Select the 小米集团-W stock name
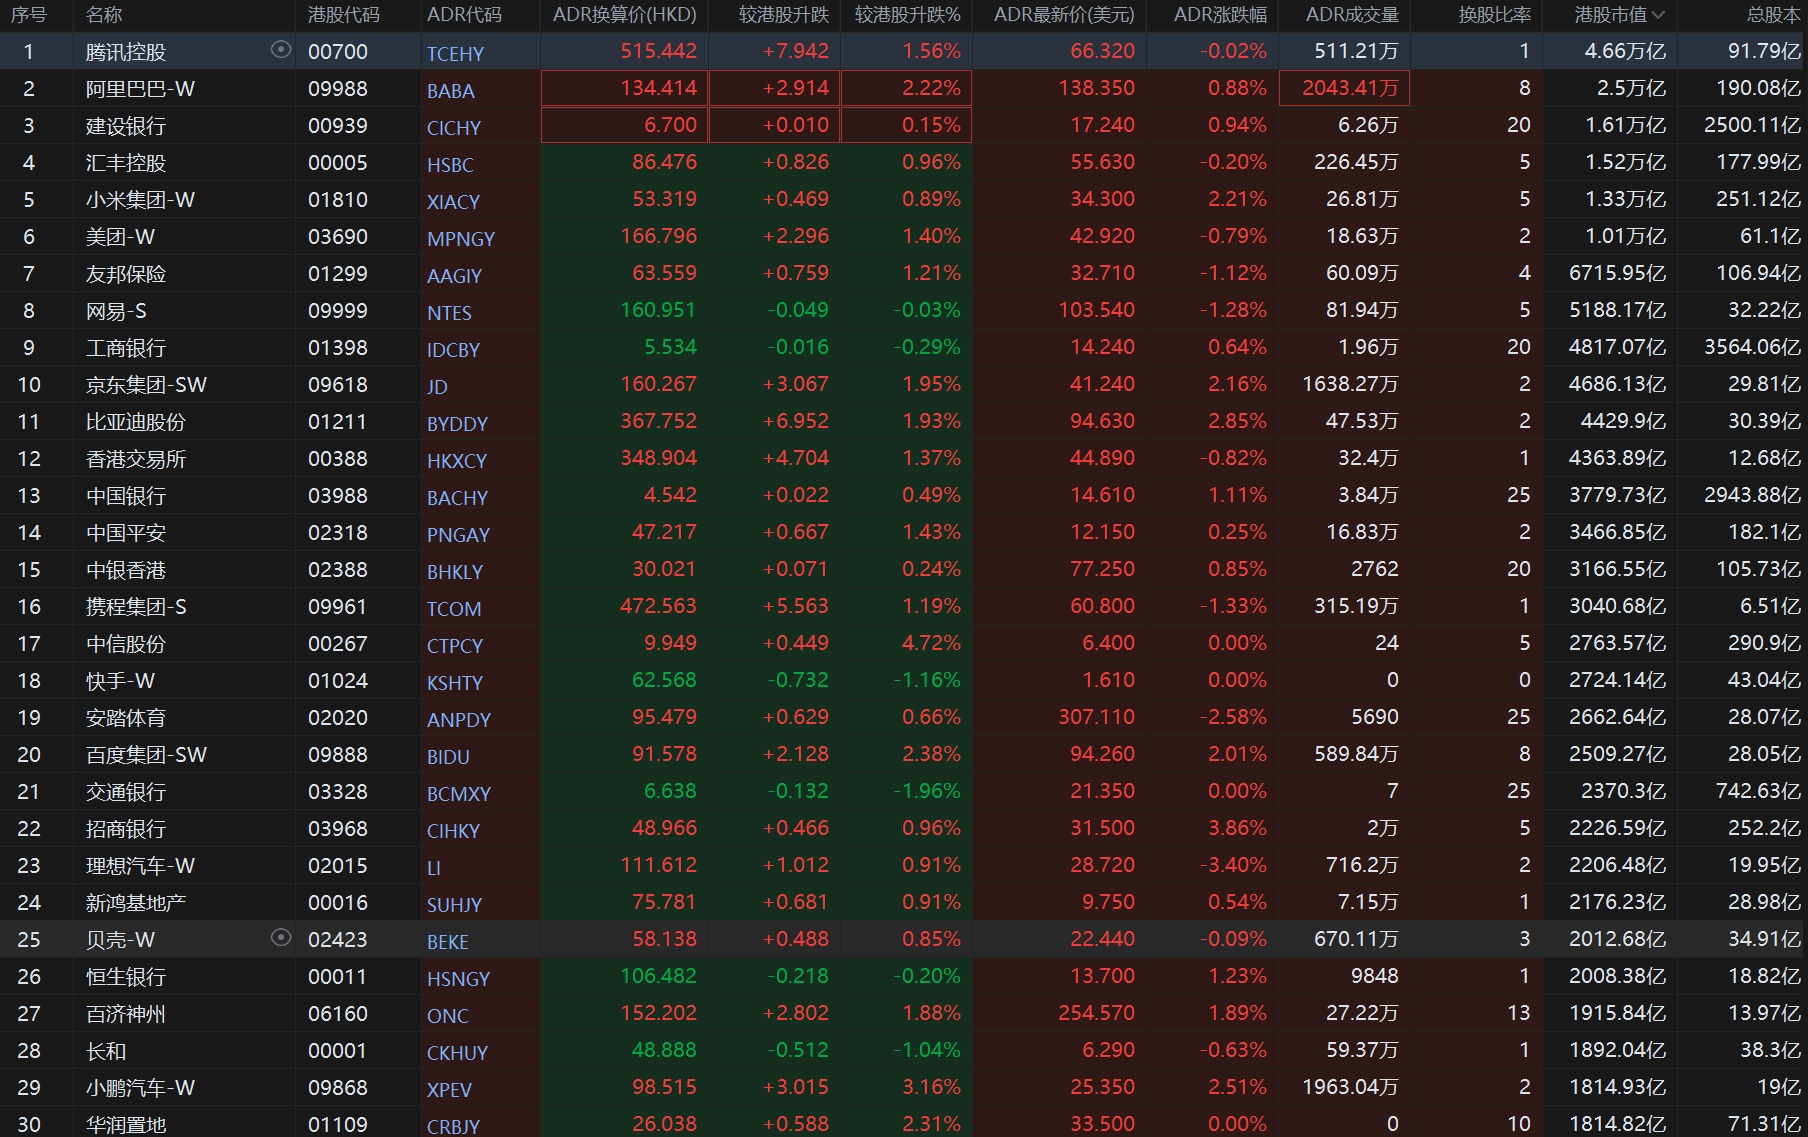The width and height of the screenshot is (1808, 1137). (140, 200)
